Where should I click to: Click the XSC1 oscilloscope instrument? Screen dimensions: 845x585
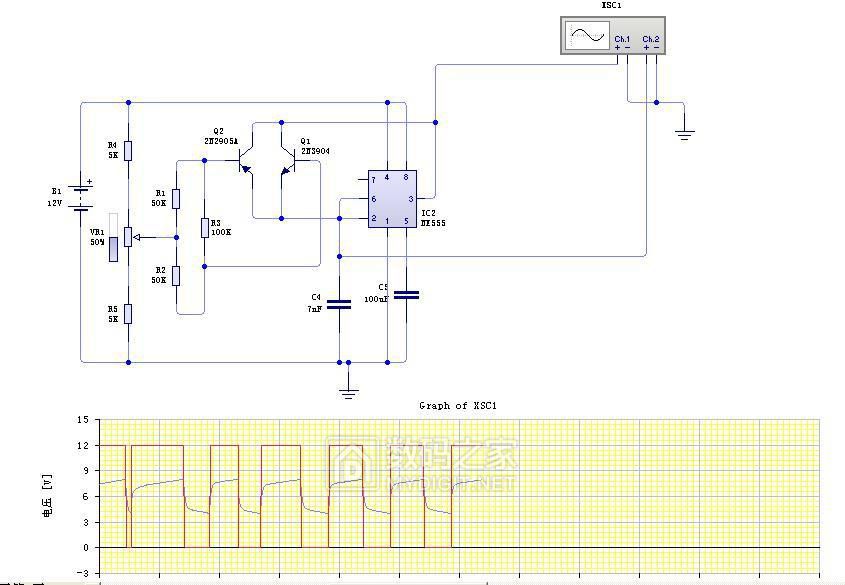pyautogui.click(x=611, y=35)
